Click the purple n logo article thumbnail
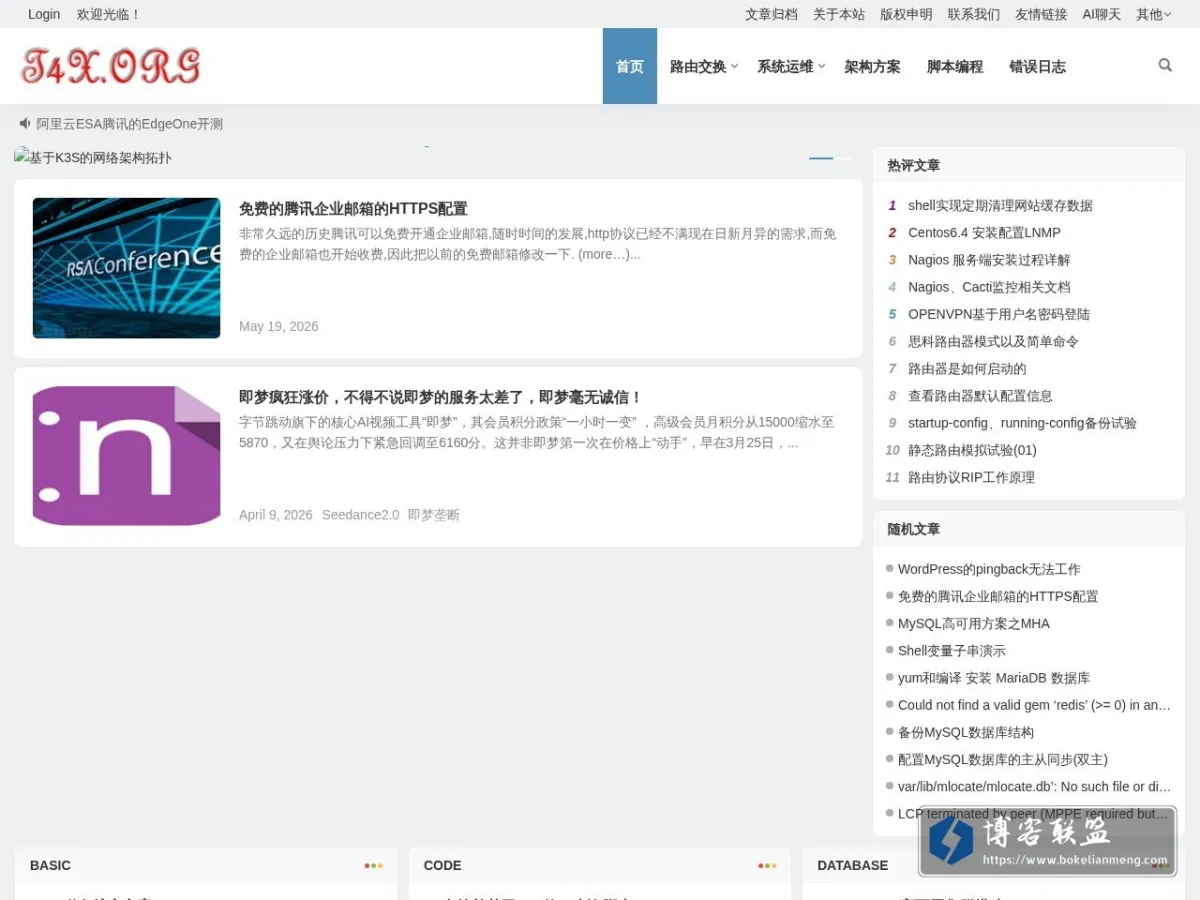Viewport: 1200px width, 900px height. (126, 456)
